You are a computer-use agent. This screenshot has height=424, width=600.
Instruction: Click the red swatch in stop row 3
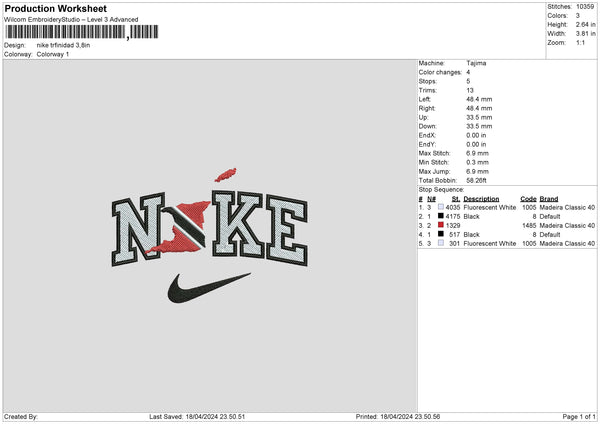(x=441, y=225)
